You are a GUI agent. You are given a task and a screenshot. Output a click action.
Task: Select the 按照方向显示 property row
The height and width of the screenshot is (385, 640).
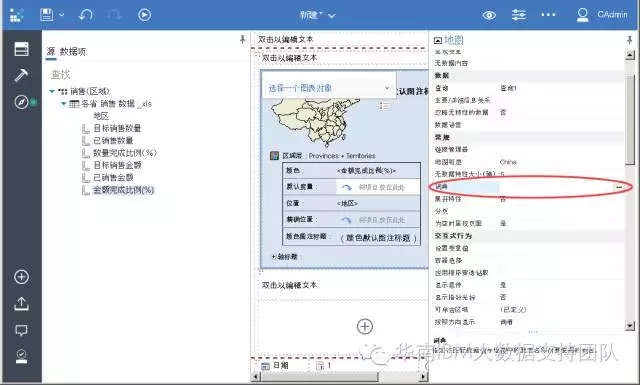(529, 322)
